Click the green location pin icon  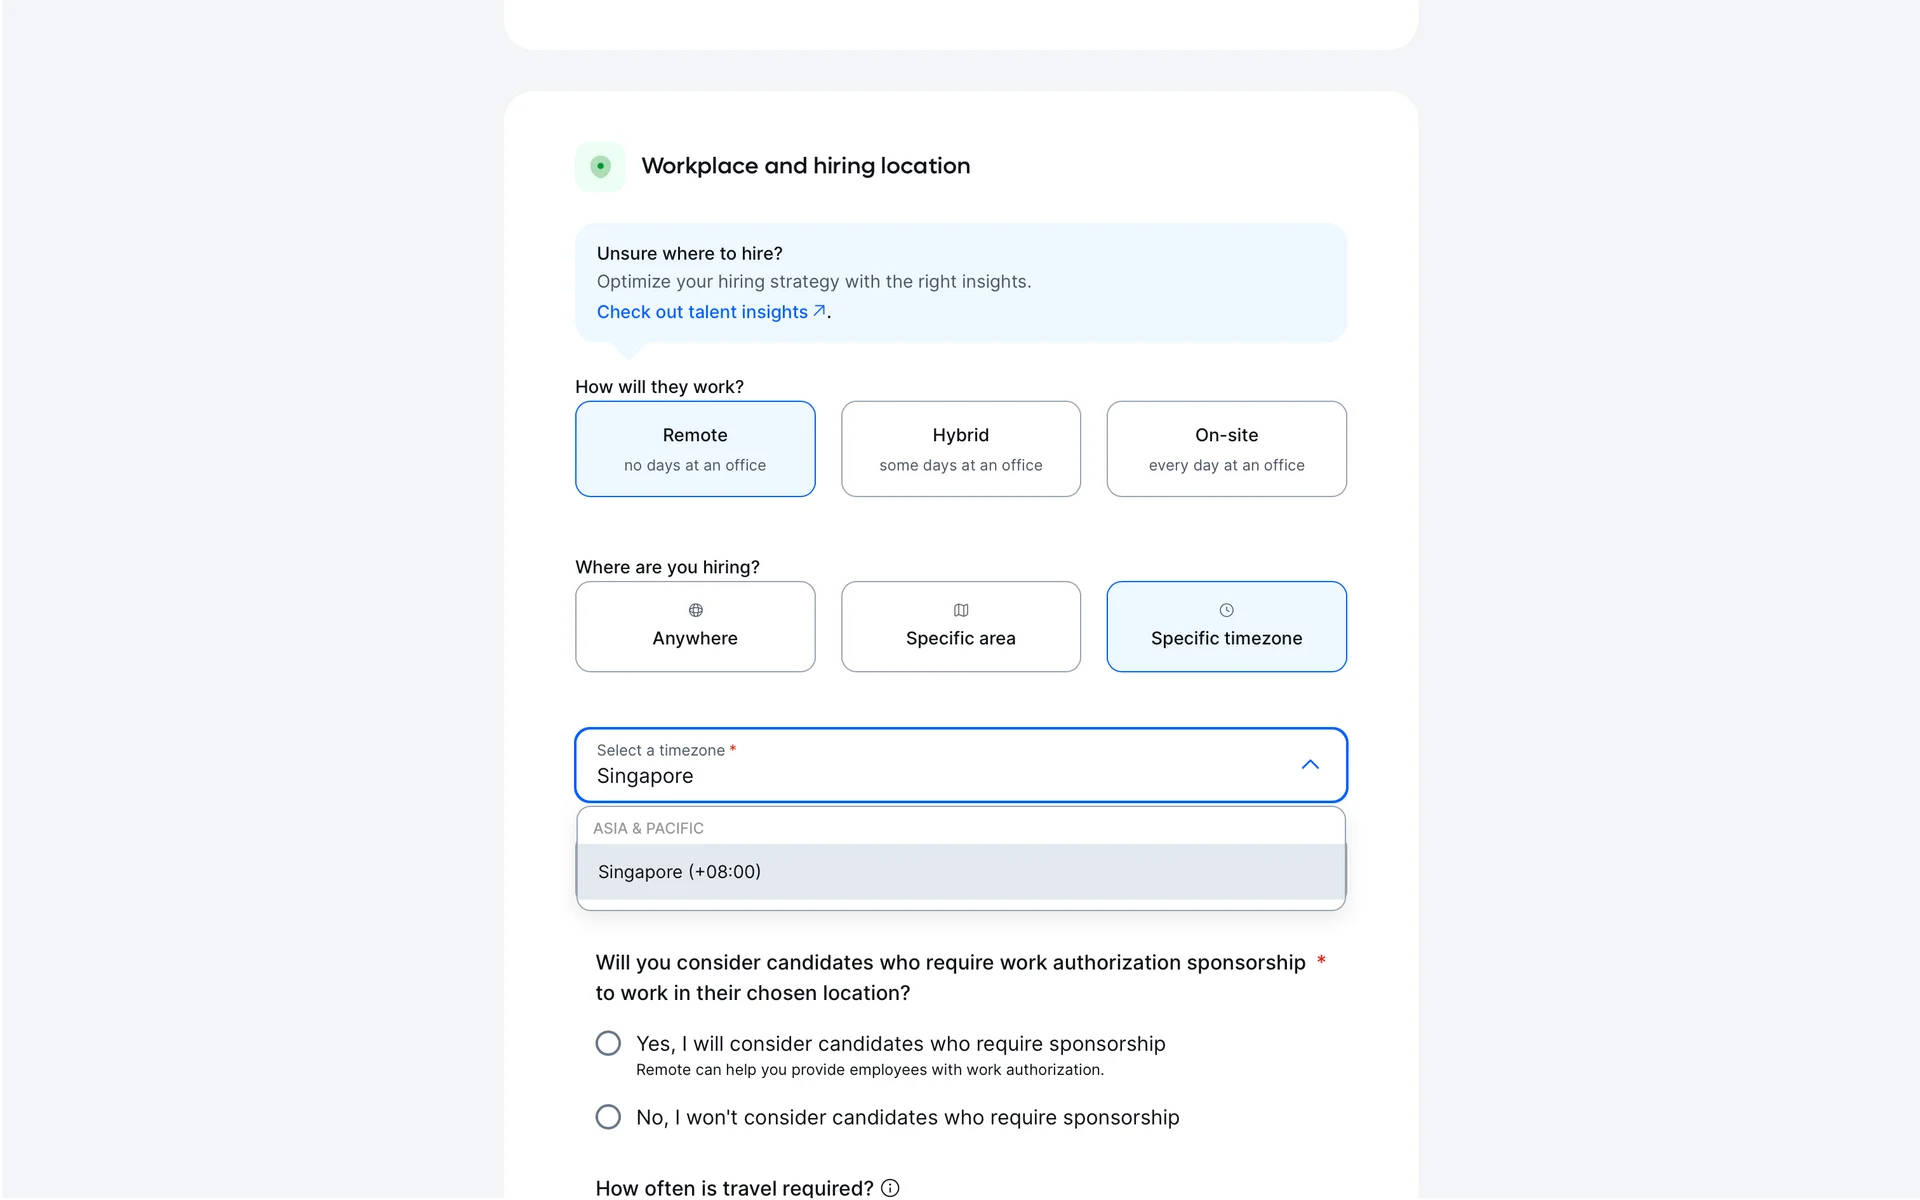[x=600, y=166]
